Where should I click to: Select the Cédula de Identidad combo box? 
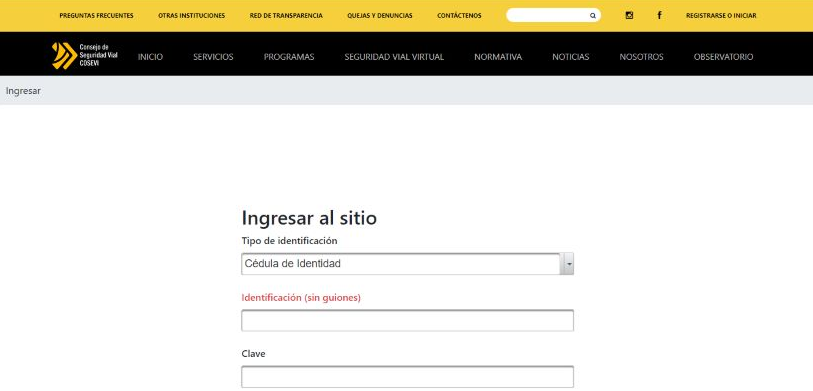[x=408, y=264]
